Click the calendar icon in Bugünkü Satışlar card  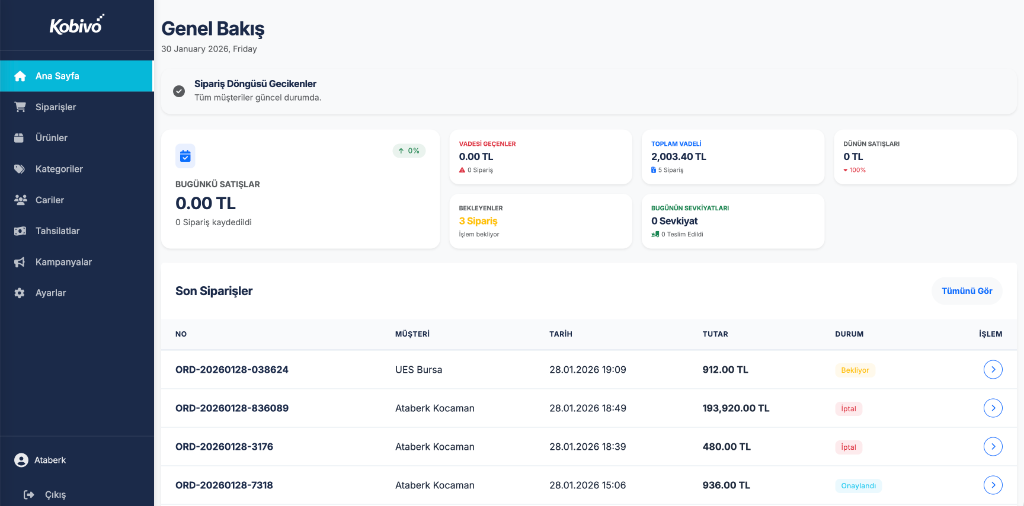click(x=185, y=155)
